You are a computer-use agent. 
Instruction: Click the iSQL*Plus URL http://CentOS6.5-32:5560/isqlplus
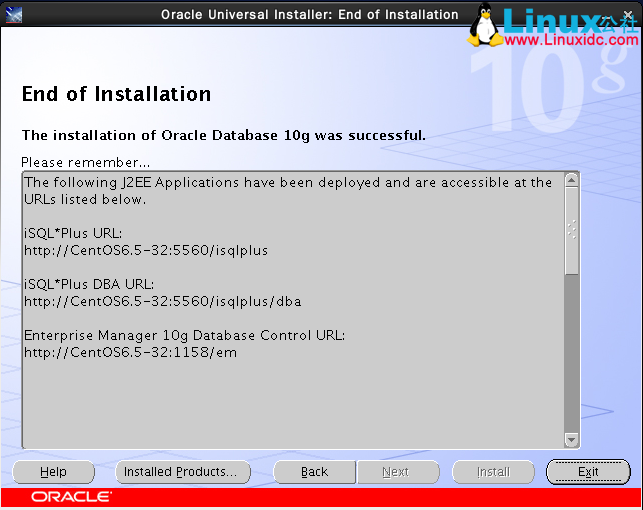tap(146, 250)
